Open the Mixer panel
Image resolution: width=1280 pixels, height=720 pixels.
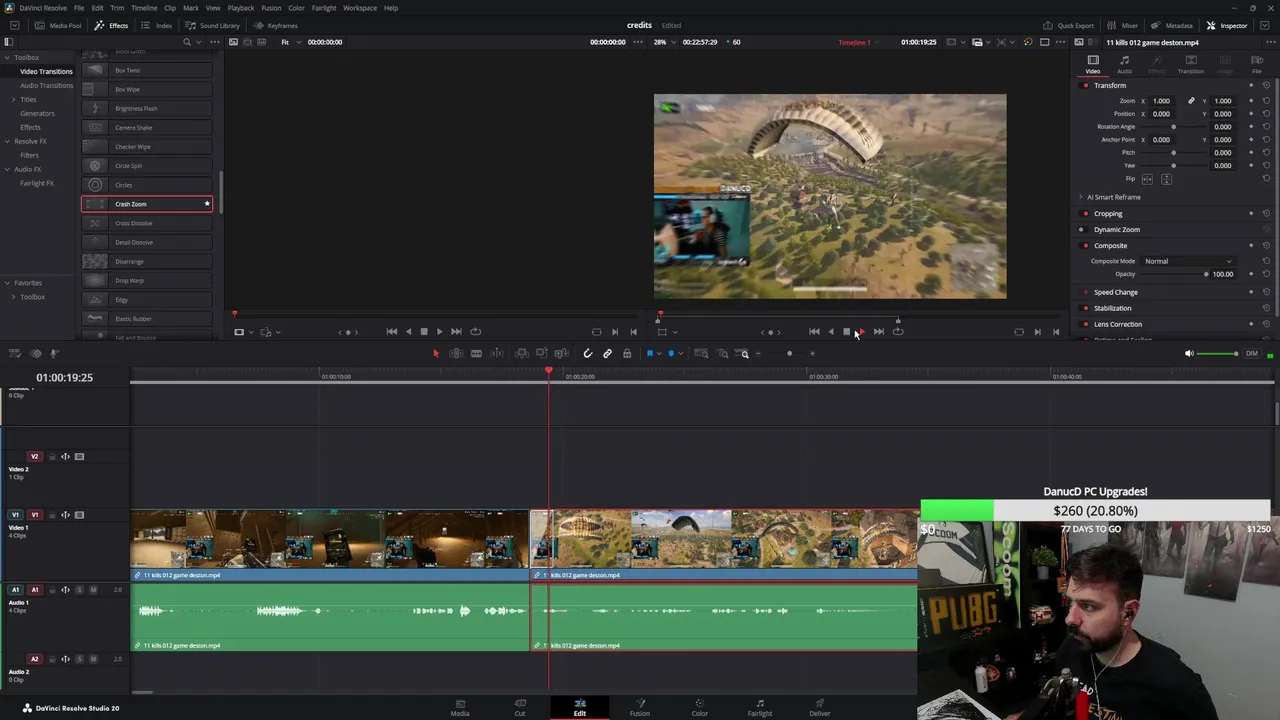coord(1123,25)
